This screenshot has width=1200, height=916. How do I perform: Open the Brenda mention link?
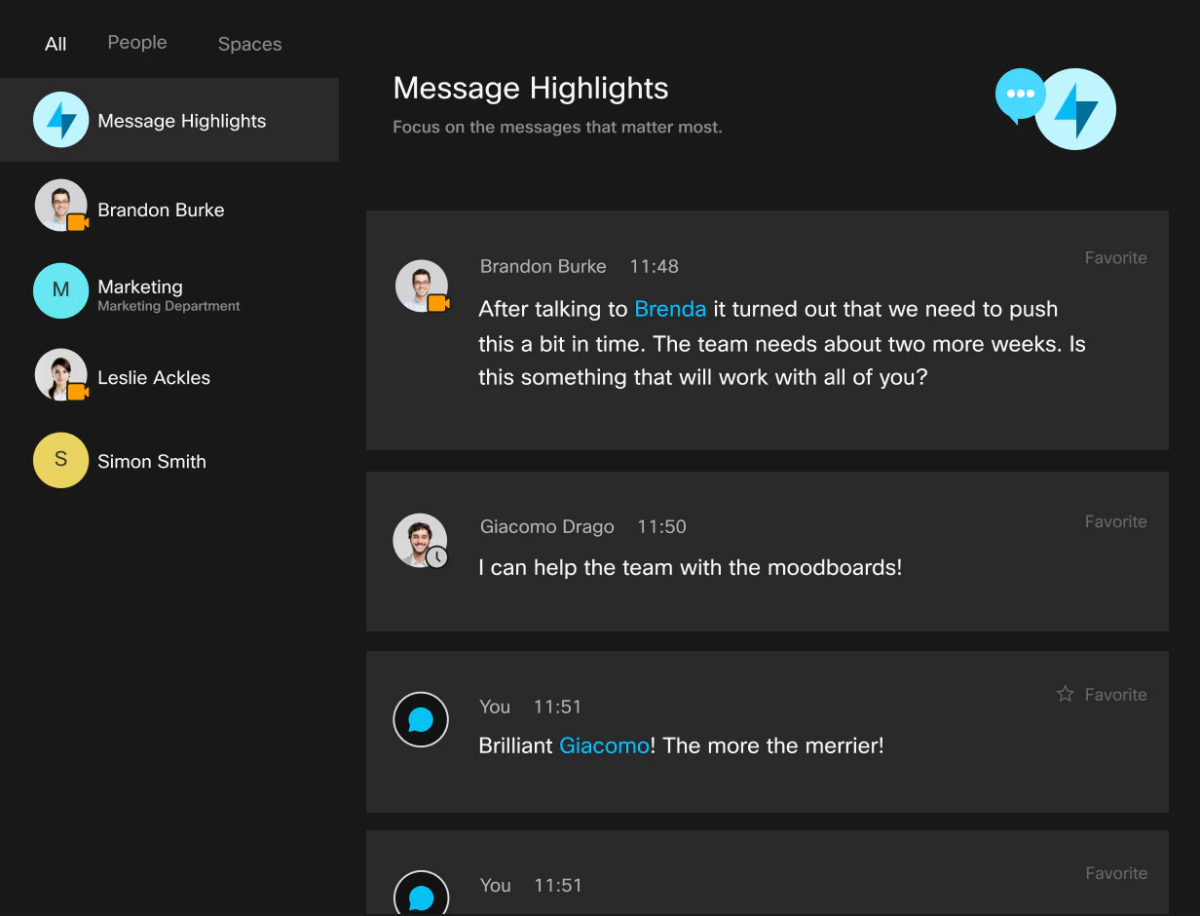pos(670,309)
